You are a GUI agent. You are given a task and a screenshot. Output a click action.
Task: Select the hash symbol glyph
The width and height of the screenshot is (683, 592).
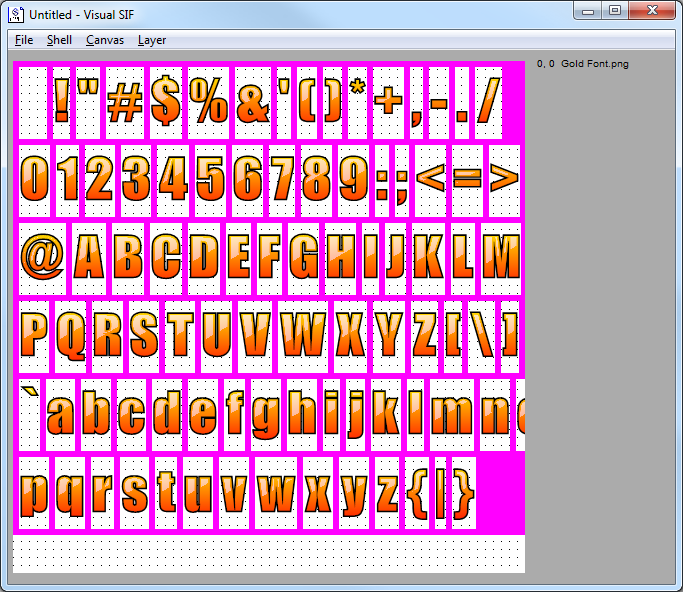click(125, 102)
